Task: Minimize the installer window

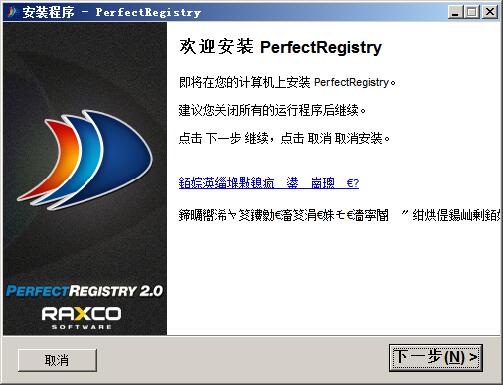Action: tap(455, 12)
